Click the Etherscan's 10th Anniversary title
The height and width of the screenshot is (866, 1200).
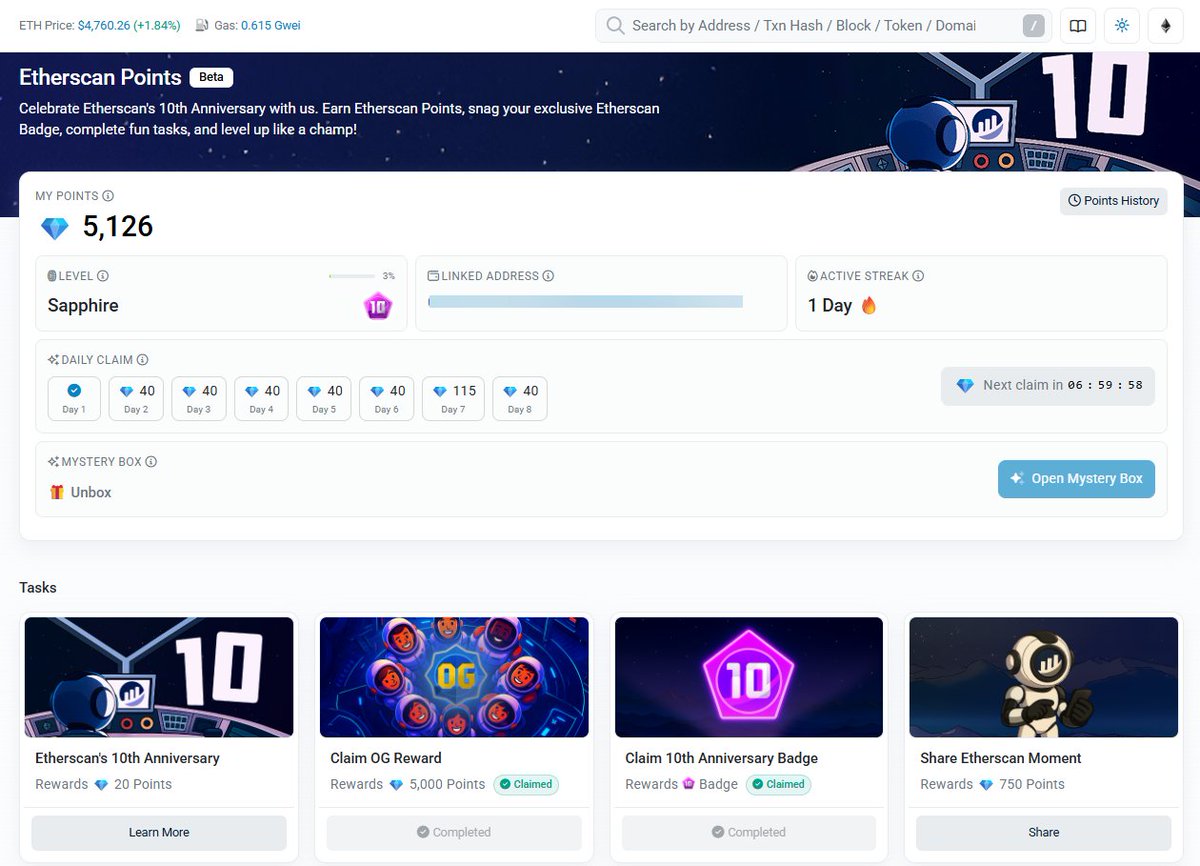[127, 759]
